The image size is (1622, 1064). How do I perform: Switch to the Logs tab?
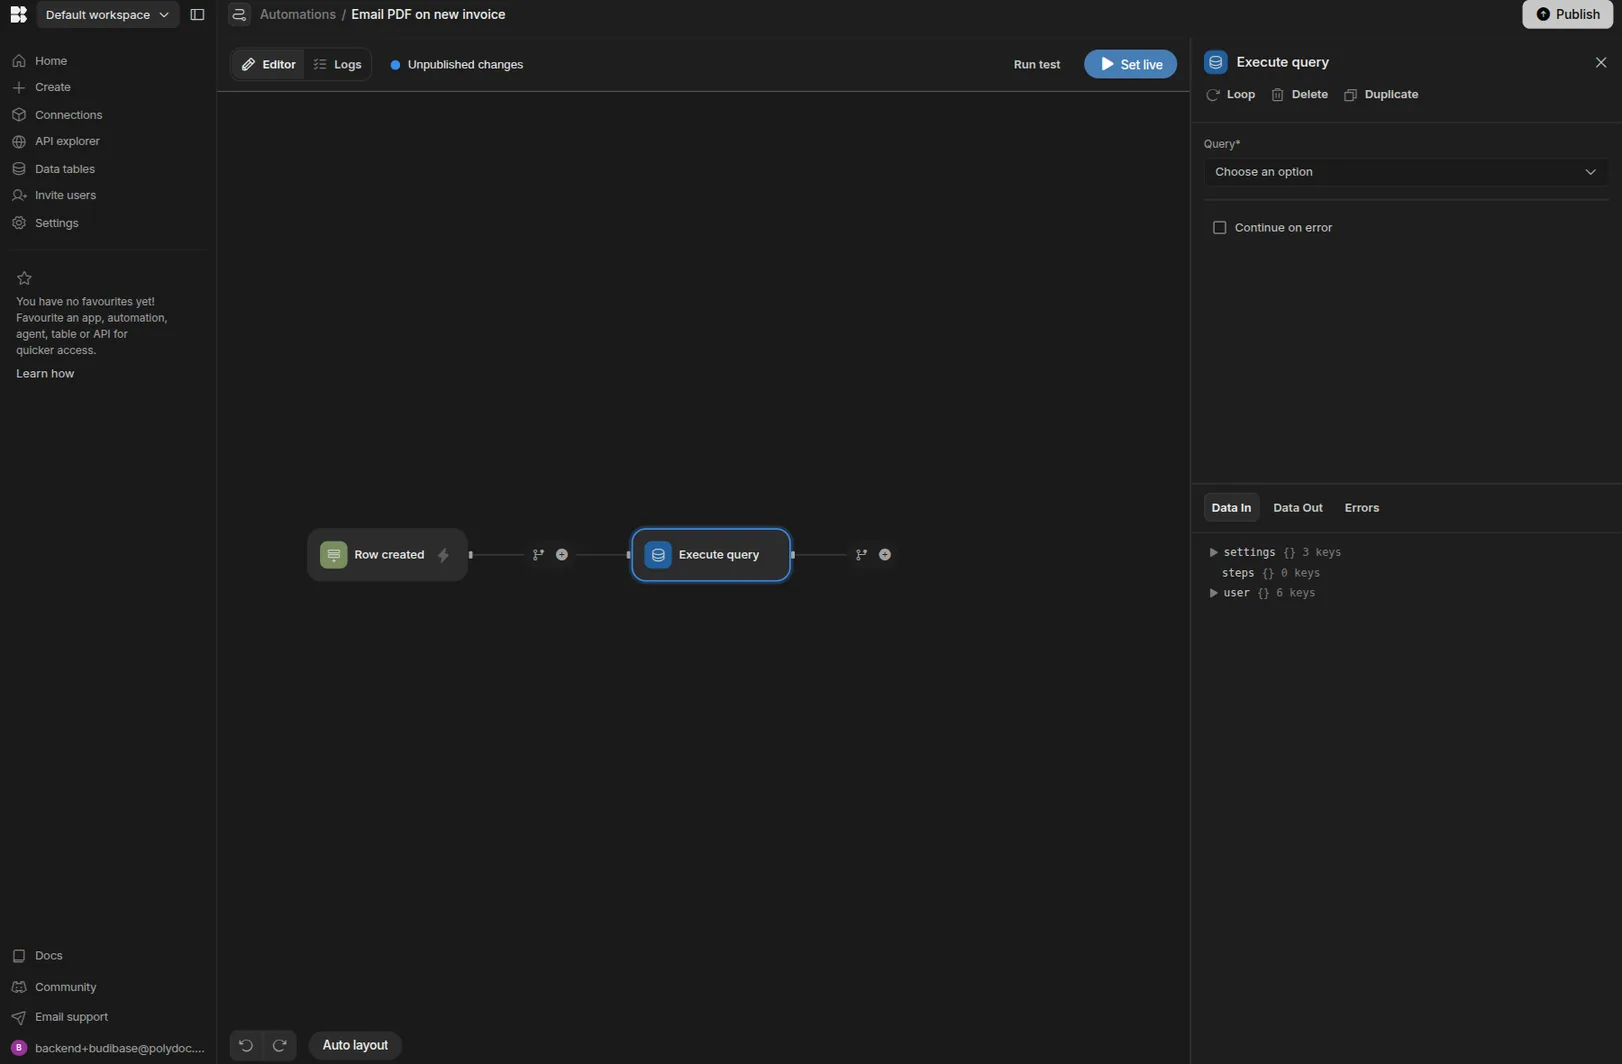click(x=337, y=64)
